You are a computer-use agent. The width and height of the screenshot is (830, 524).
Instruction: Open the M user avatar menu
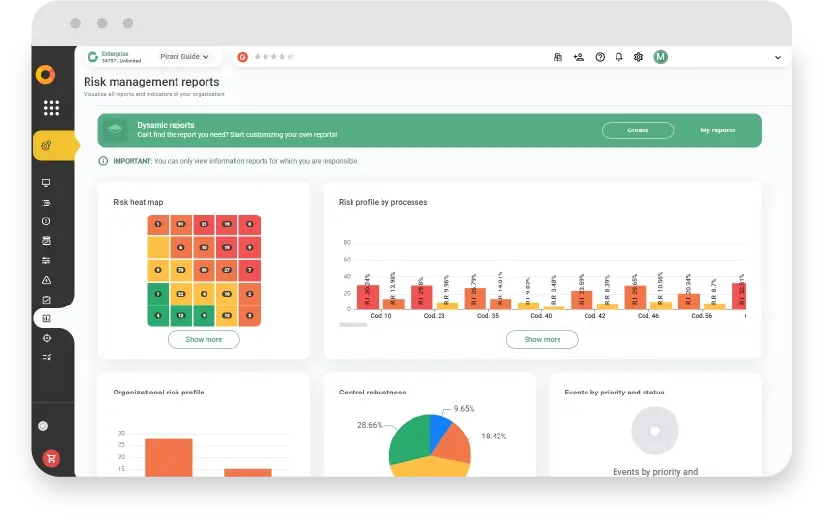pyautogui.click(x=660, y=57)
